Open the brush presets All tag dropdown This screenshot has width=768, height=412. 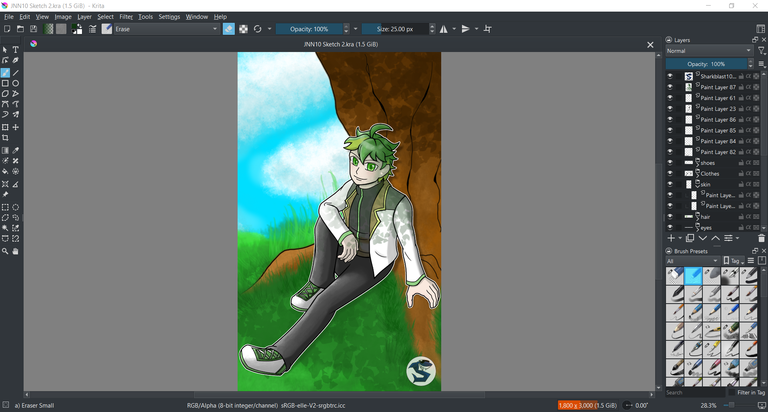click(x=693, y=261)
